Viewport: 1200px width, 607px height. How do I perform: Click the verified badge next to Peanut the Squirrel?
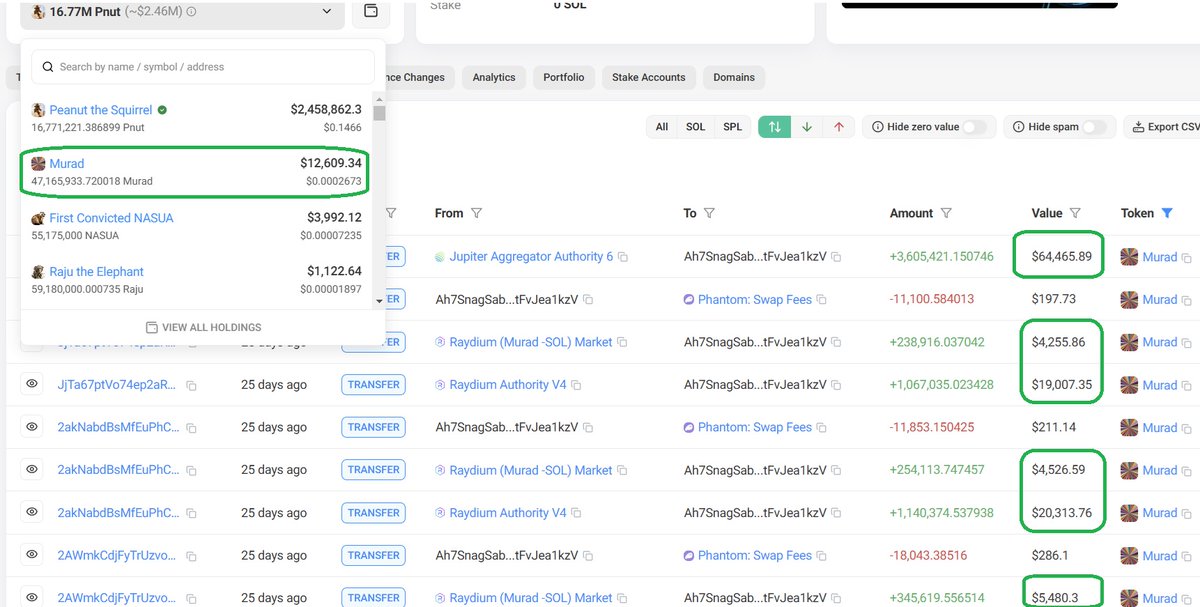pyautogui.click(x=162, y=110)
